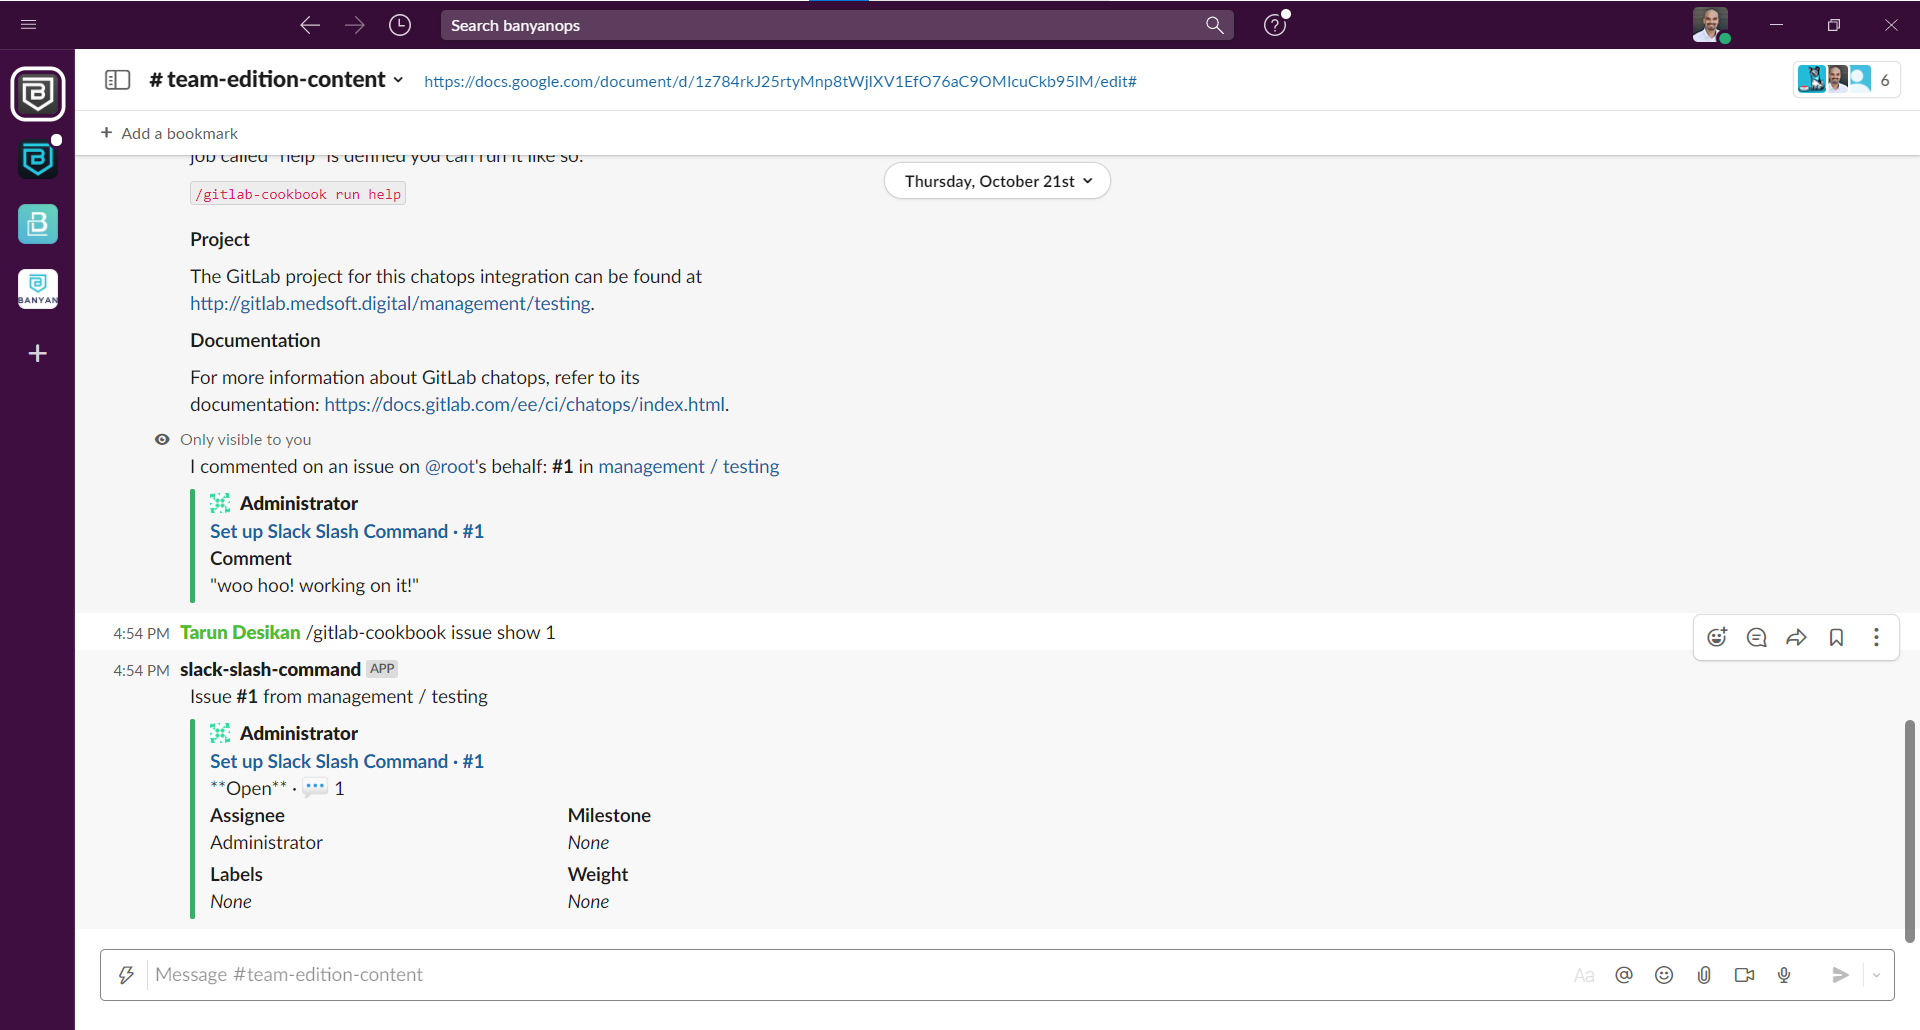Screen dimensions: 1920x1030
Task: Open shortcuts lightning bolt menu
Action: 126,975
